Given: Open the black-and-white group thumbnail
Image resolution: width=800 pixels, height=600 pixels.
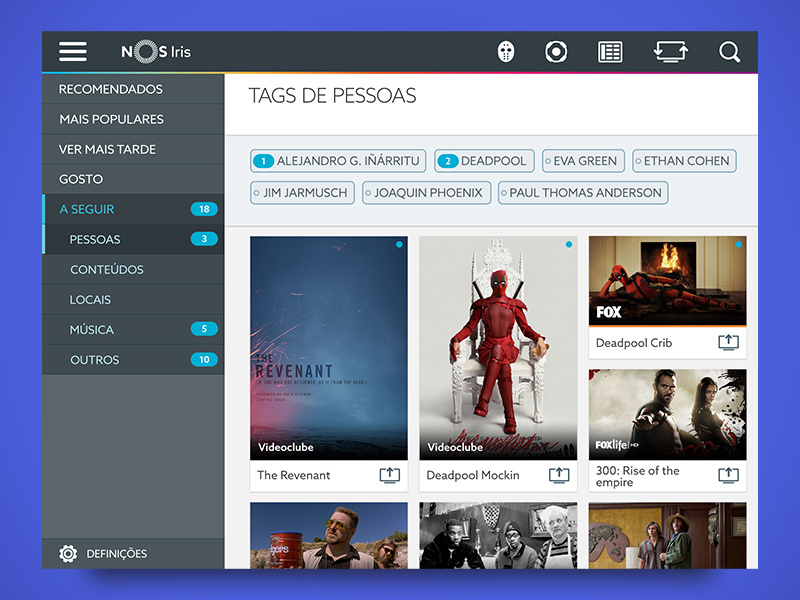Looking at the screenshot, I should (x=498, y=536).
